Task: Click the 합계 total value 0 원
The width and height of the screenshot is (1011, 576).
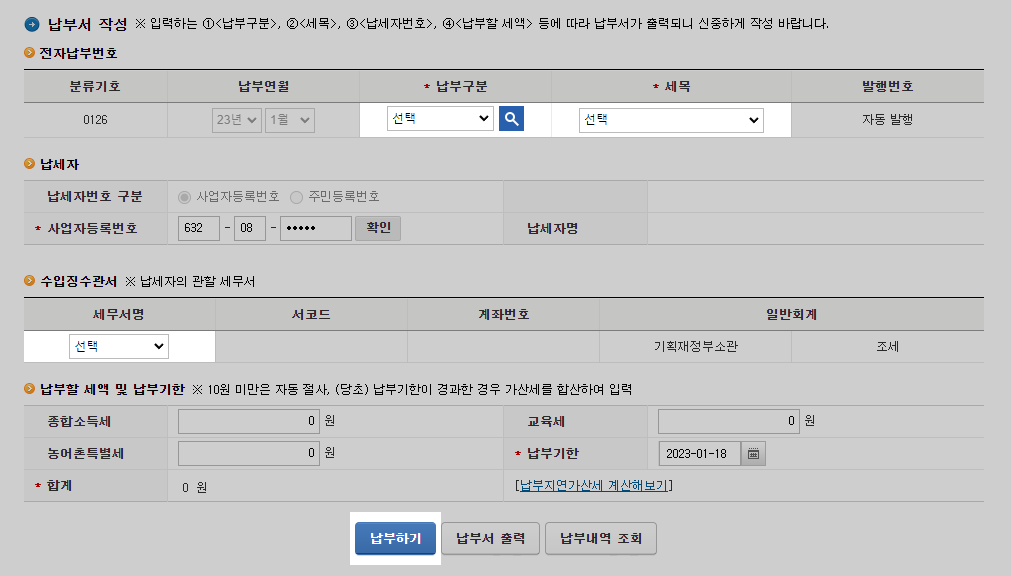Action: (x=194, y=488)
